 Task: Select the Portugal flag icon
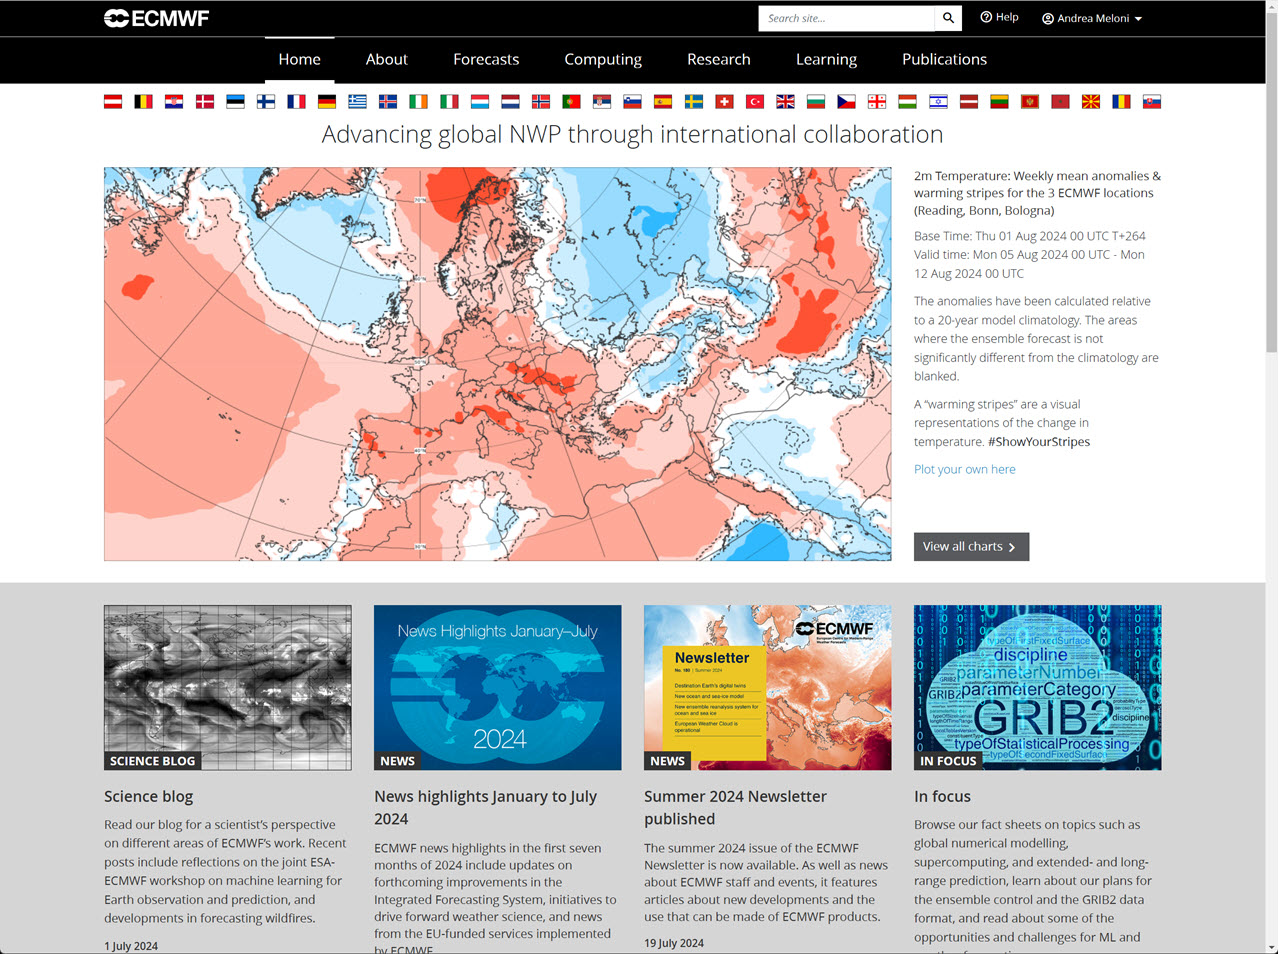pos(571,102)
